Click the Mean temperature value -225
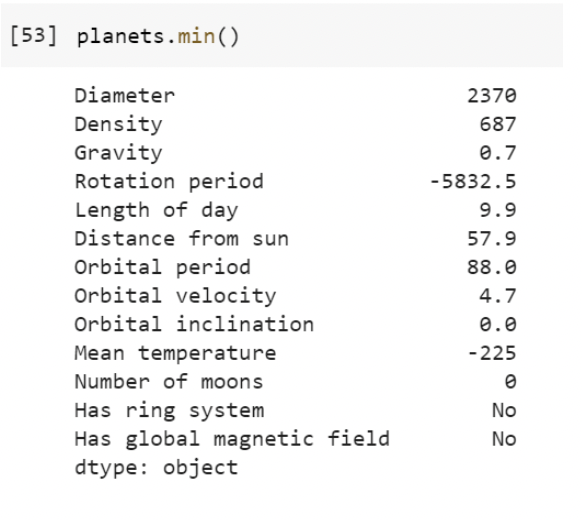Screen dimensions: 582x520 (x=492, y=353)
